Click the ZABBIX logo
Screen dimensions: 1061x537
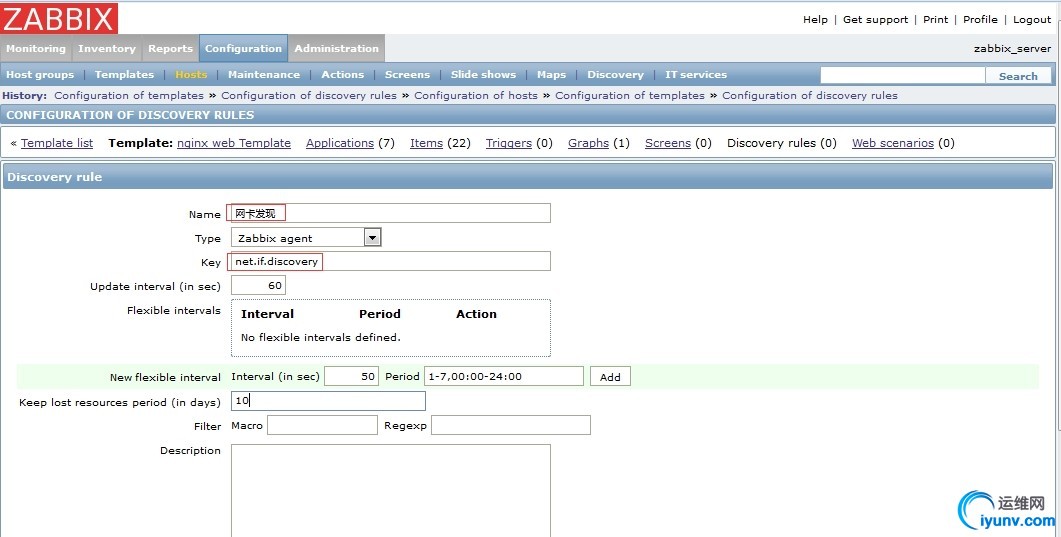click(x=59, y=18)
